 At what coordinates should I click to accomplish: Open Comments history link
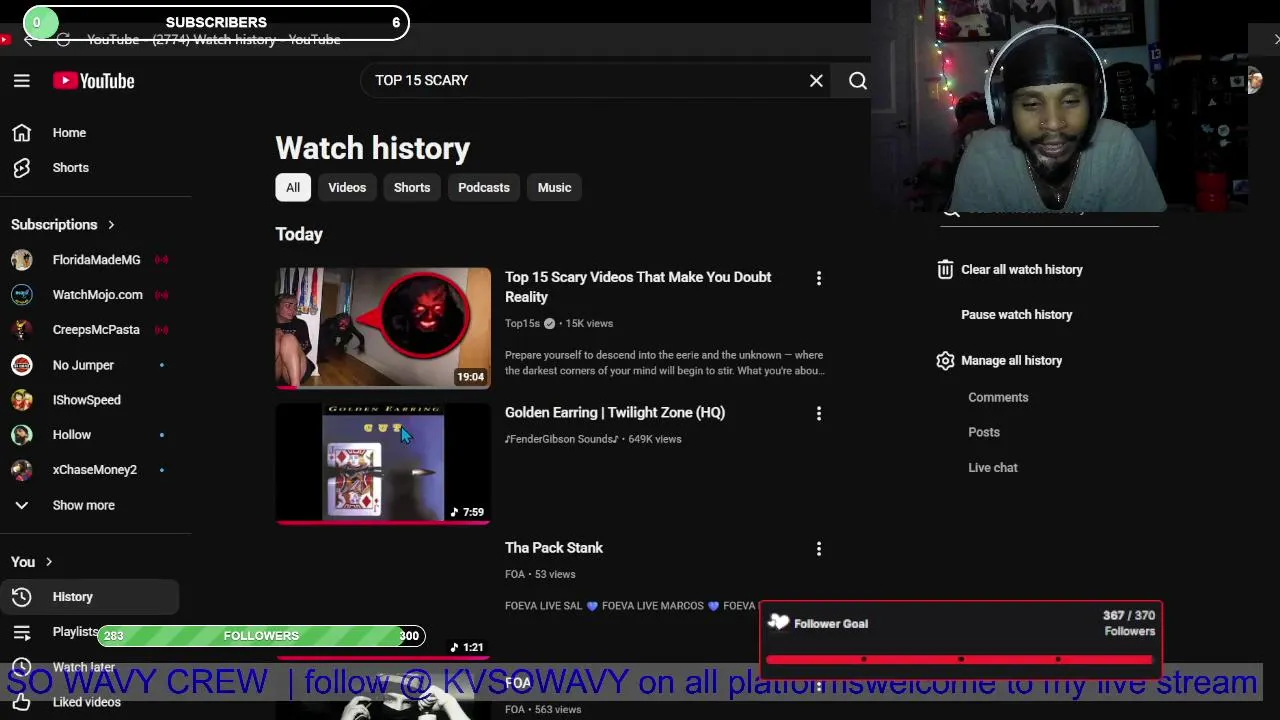click(x=998, y=398)
